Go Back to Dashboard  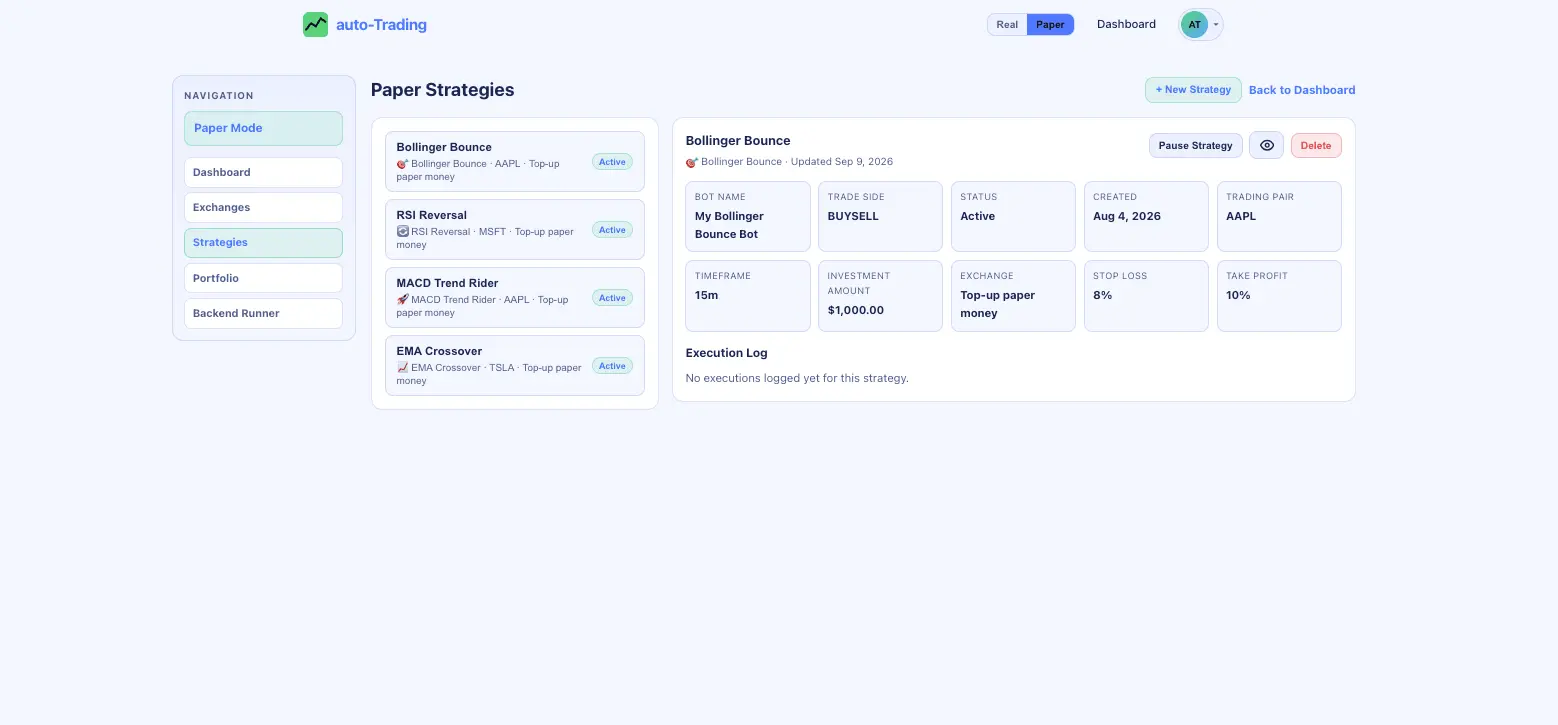1302,90
